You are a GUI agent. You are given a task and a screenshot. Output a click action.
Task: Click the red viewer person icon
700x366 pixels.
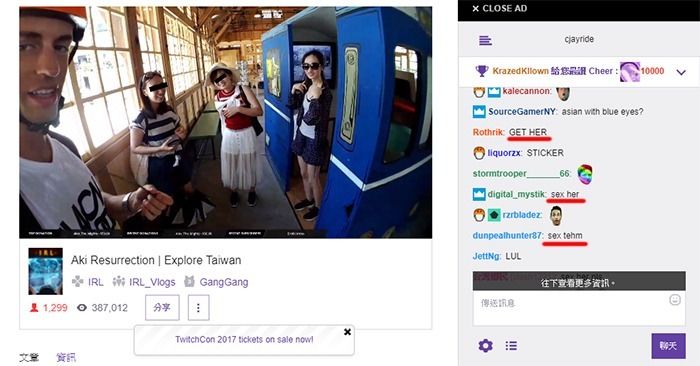(x=34, y=308)
